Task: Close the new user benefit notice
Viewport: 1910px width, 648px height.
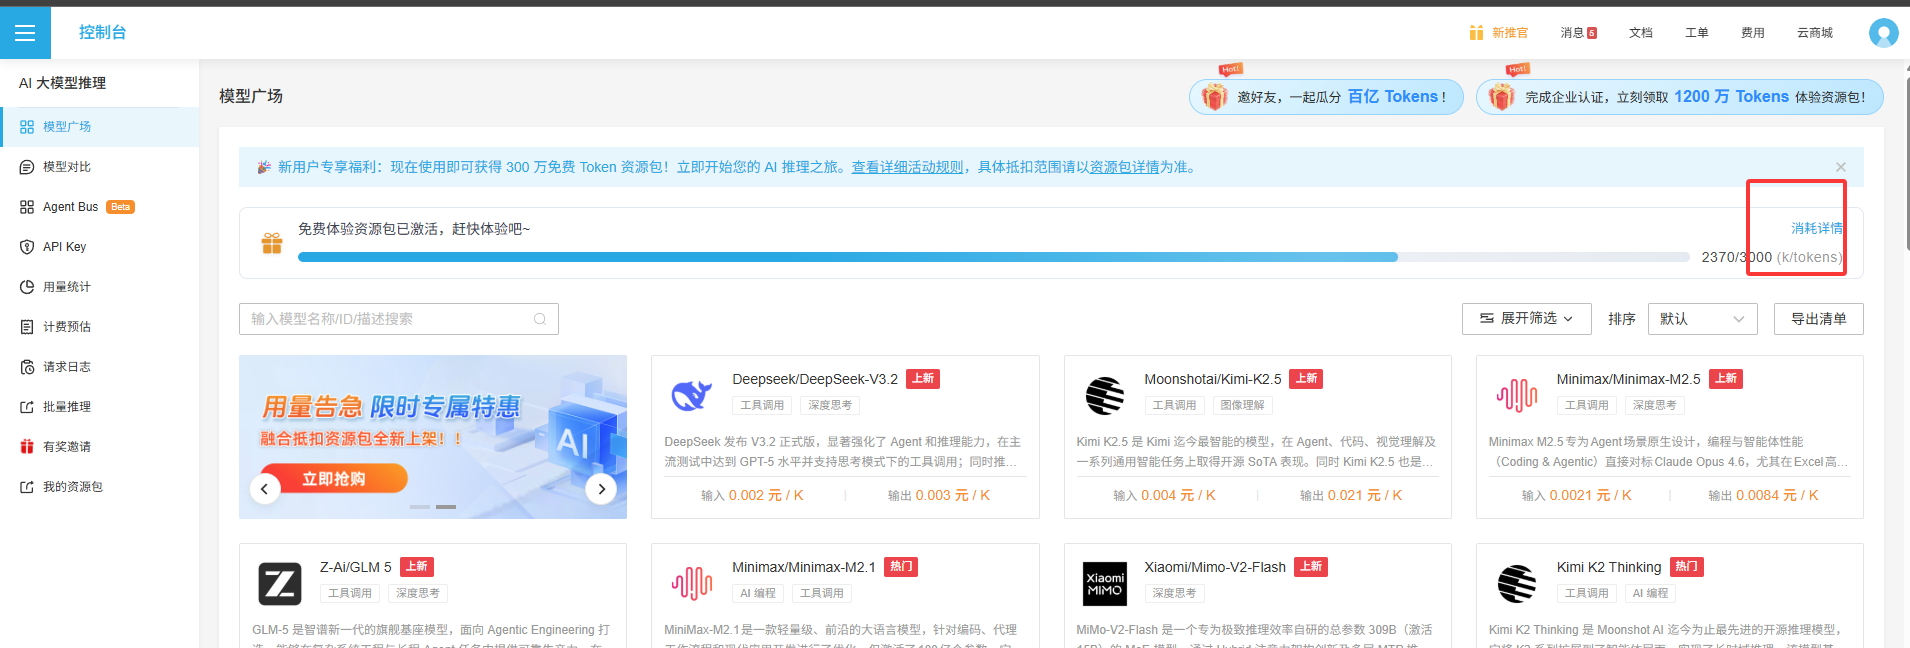Action: coord(1841,167)
